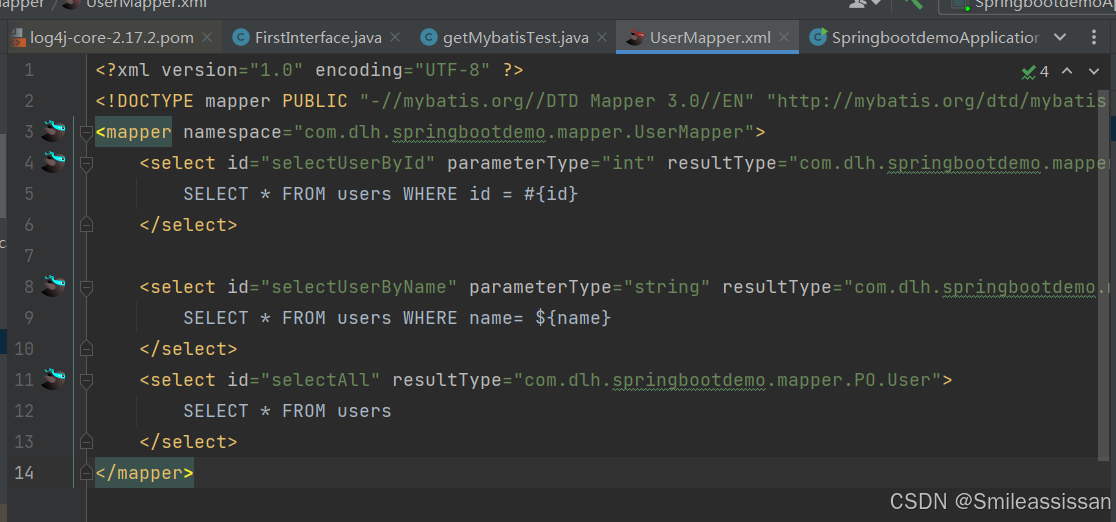
Task: Close the FirstInterface.java tab
Action: point(395,37)
